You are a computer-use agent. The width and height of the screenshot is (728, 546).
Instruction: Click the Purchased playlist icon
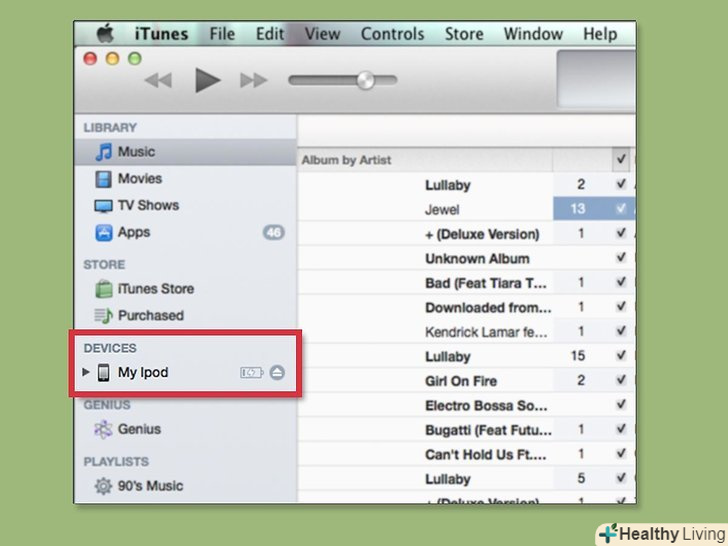104,316
